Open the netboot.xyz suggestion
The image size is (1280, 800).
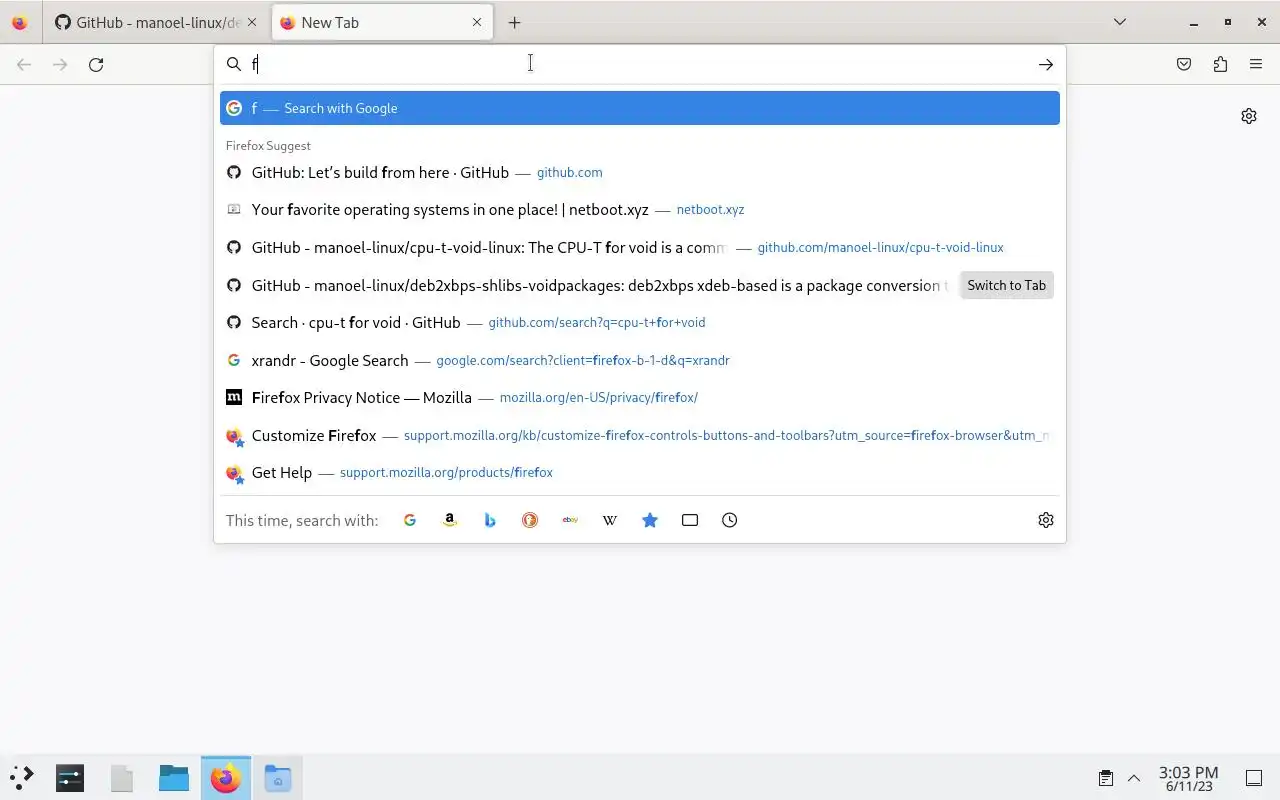coord(640,210)
